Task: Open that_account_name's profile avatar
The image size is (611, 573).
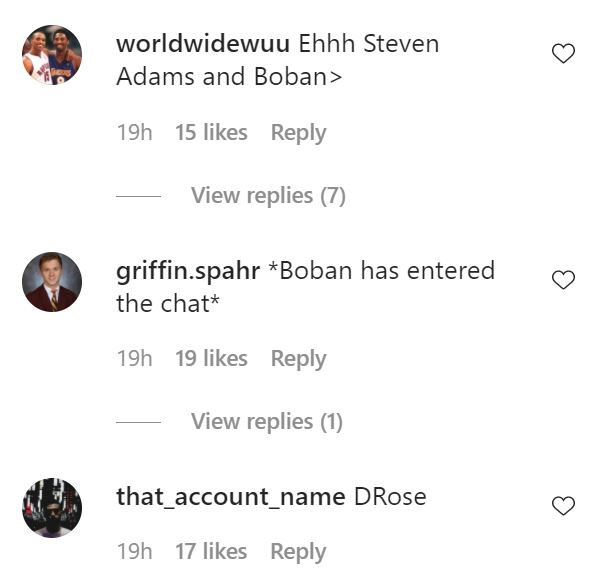Action: [52, 508]
